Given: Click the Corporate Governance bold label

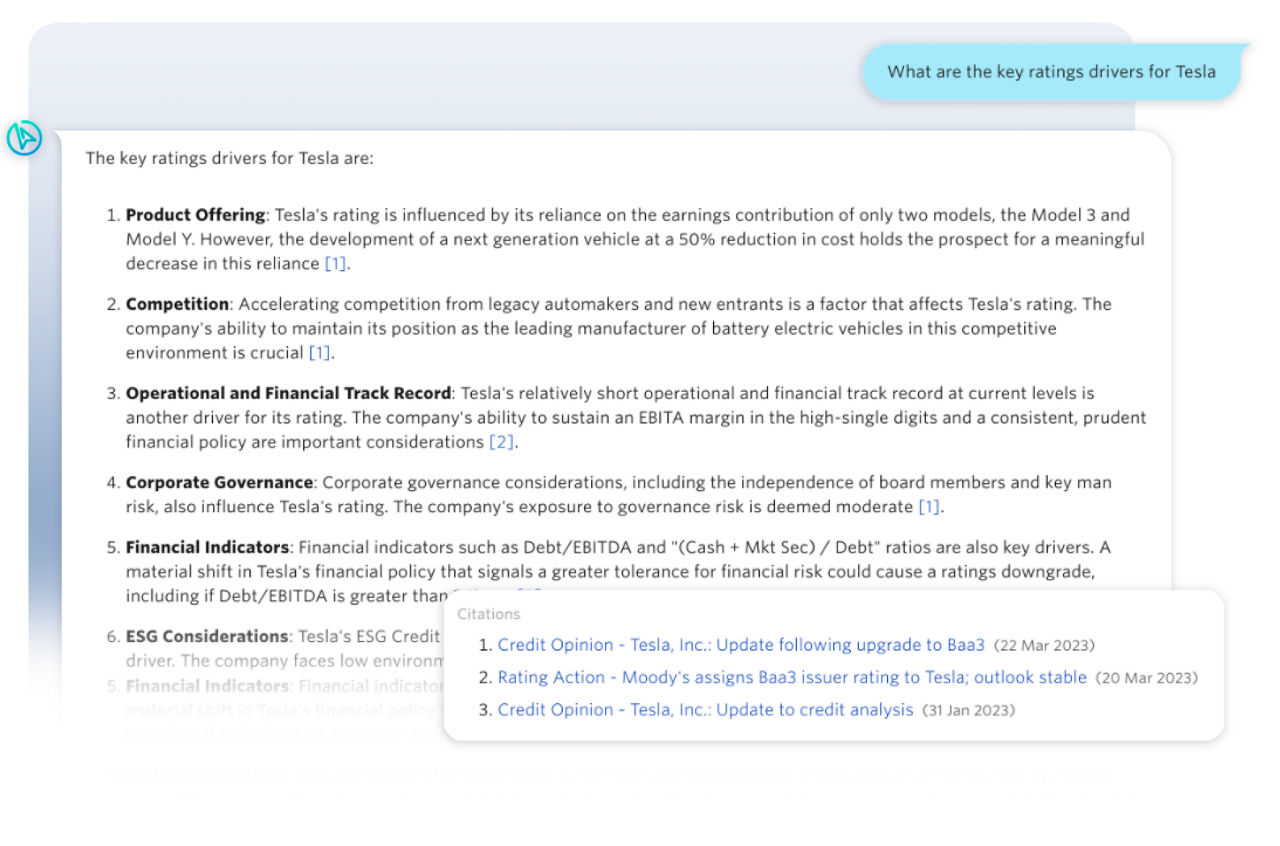Looking at the screenshot, I should coord(218,482).
